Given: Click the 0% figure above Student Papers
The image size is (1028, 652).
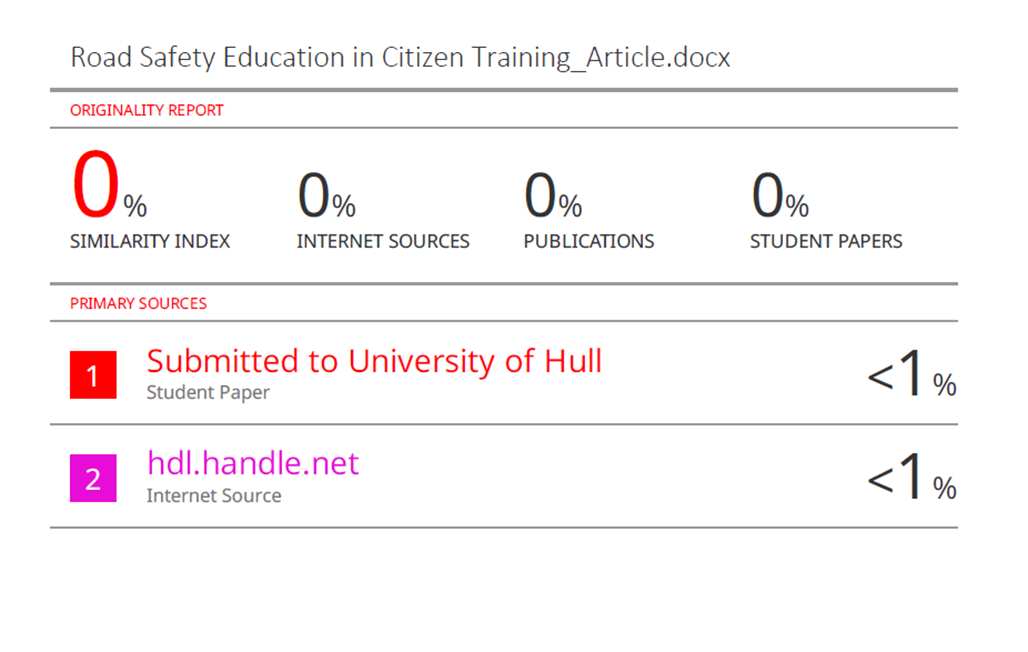Looking at the screenshot, I should 780,196.
